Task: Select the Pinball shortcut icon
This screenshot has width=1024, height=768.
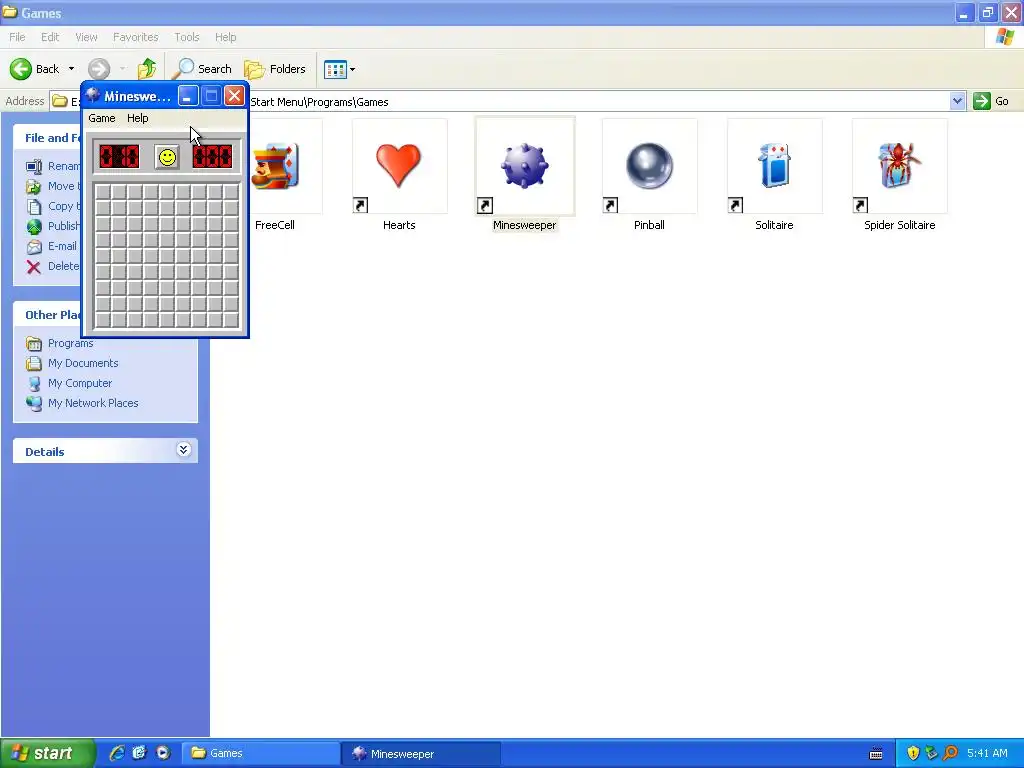Action: [x=649, y=166]
